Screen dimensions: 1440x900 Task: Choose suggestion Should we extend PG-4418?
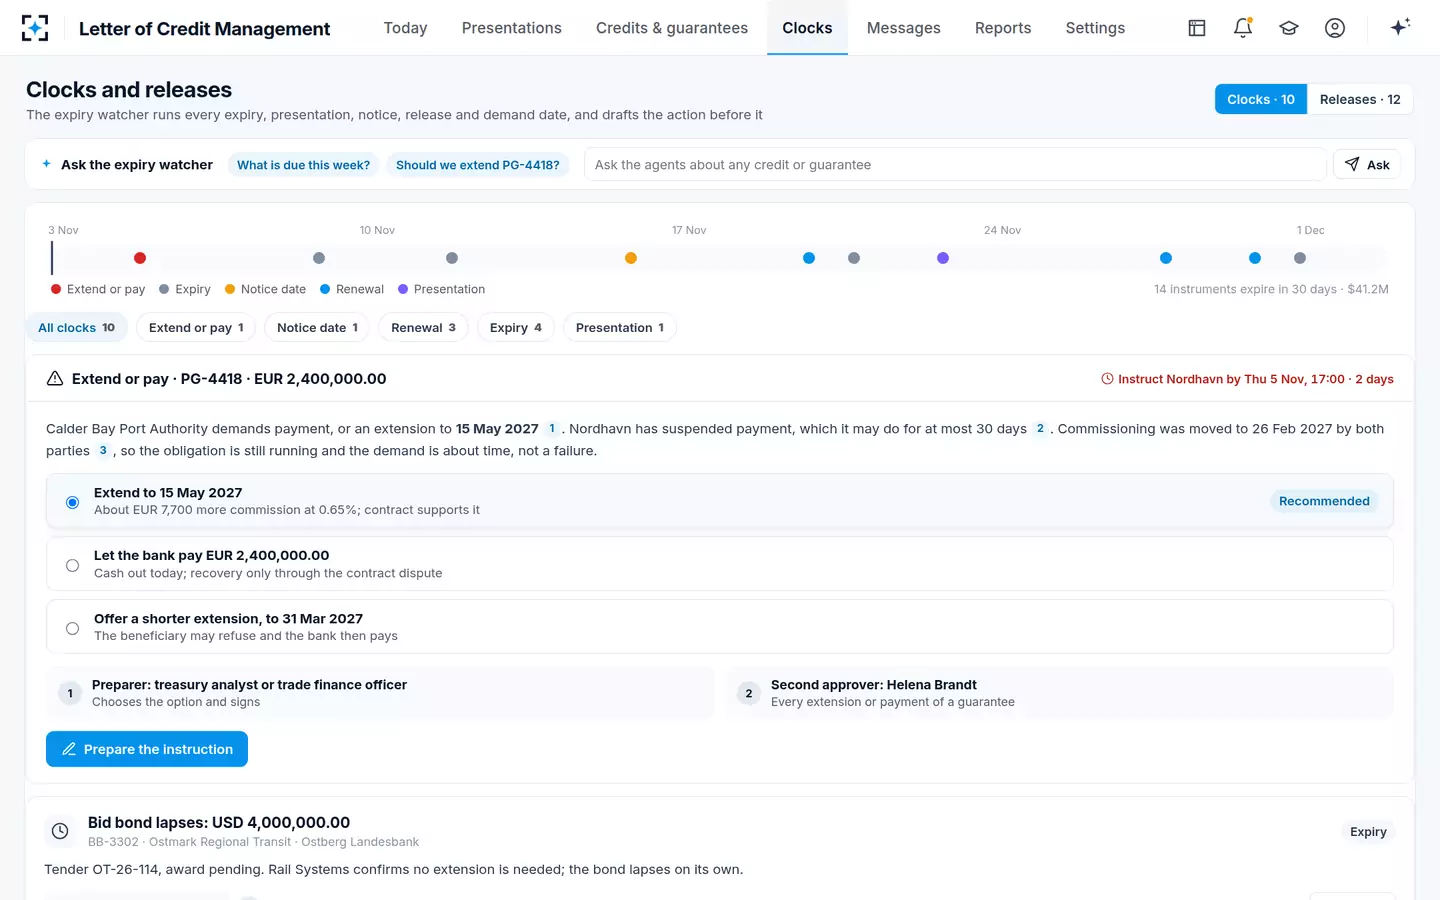(x=478, y=165)
